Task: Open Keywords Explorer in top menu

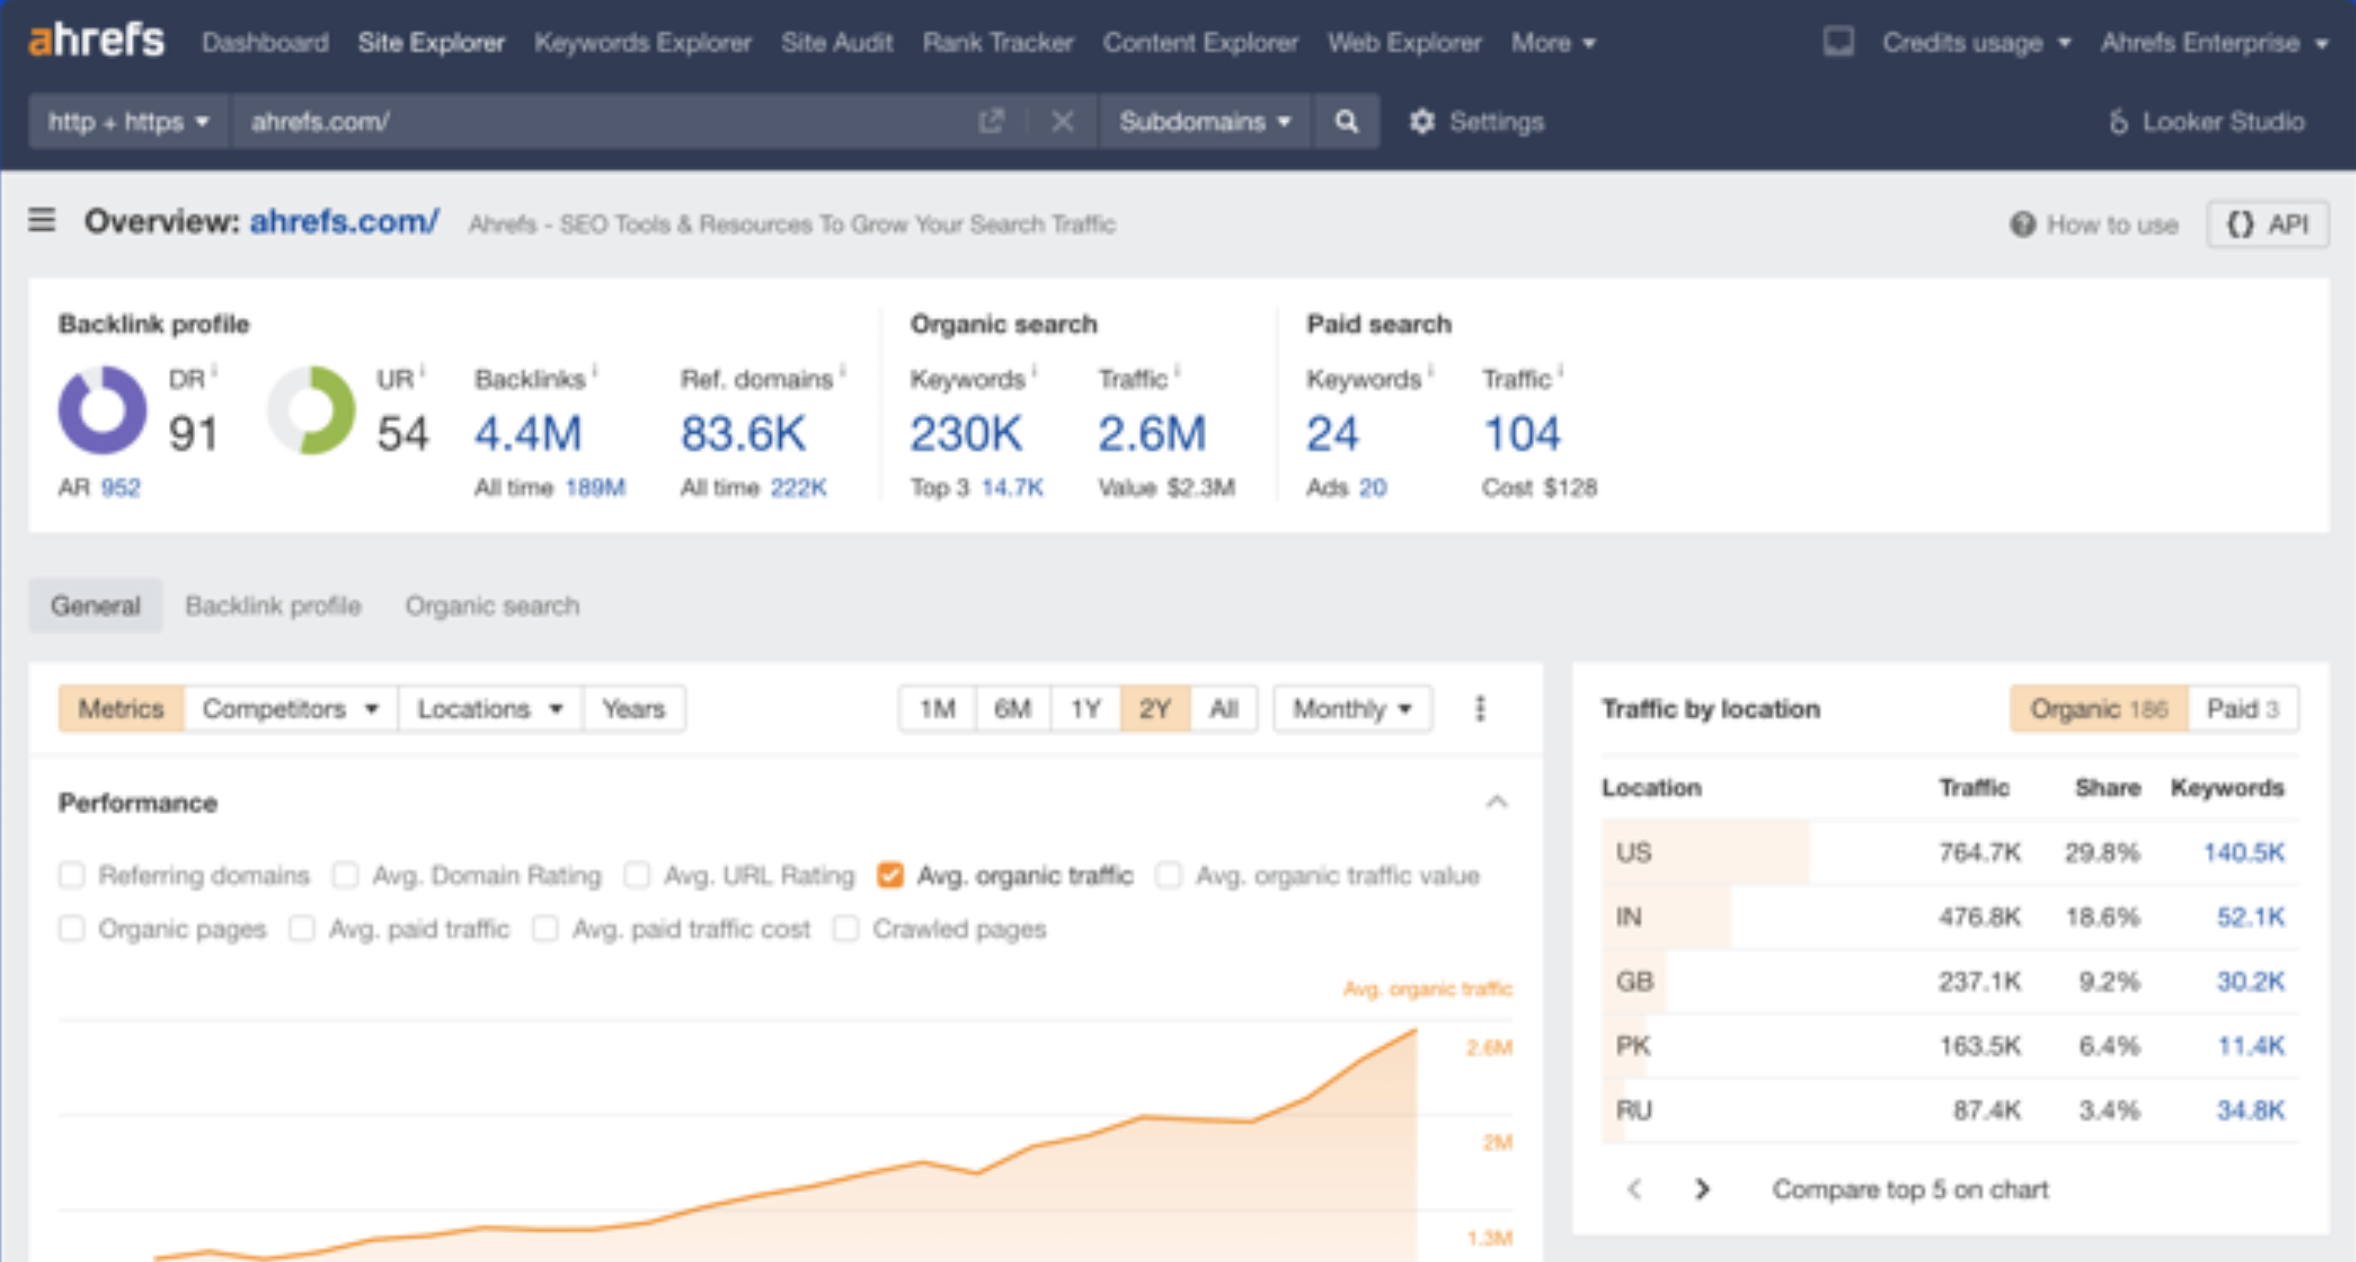Action: (642, 43)
